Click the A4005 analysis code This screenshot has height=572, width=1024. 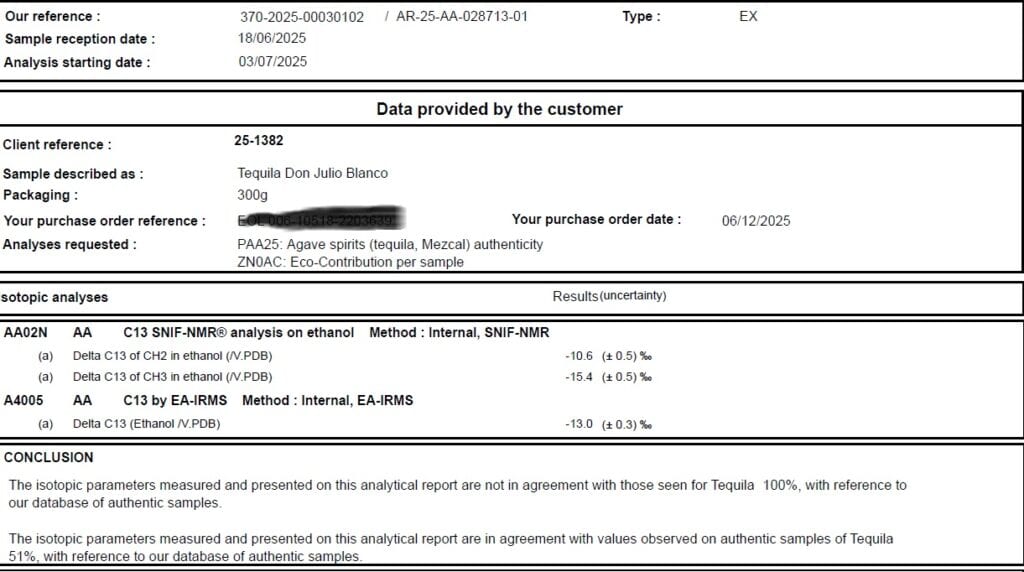click(24, 400)
